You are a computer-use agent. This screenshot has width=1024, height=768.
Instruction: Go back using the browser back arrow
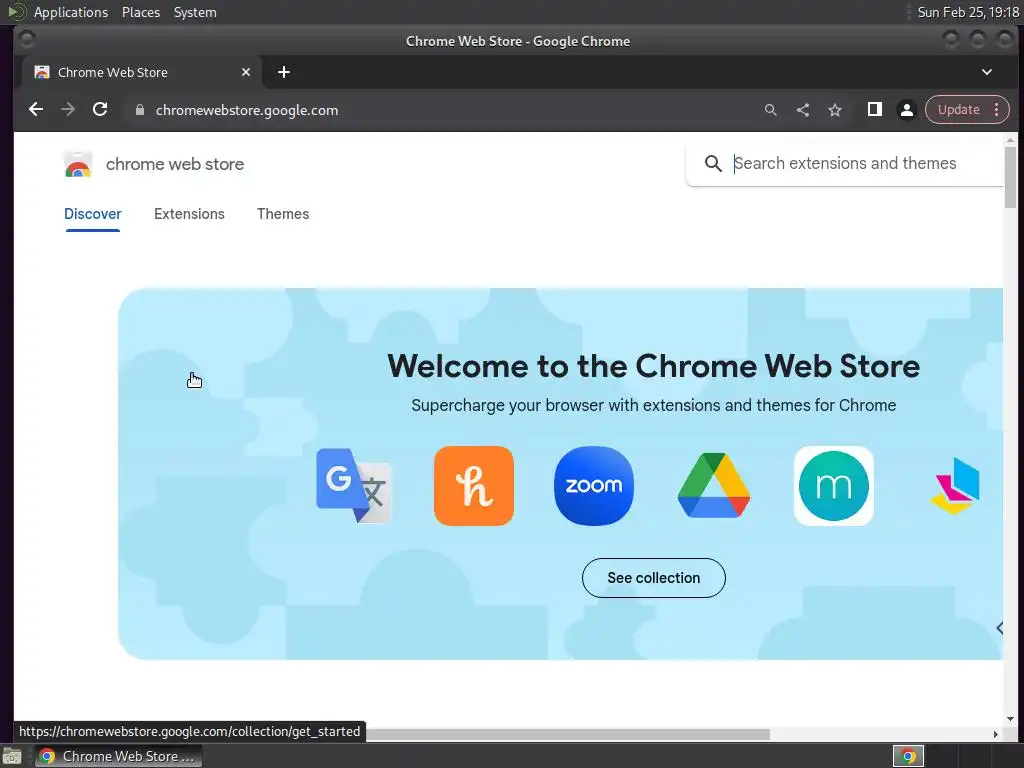point(36,110)
